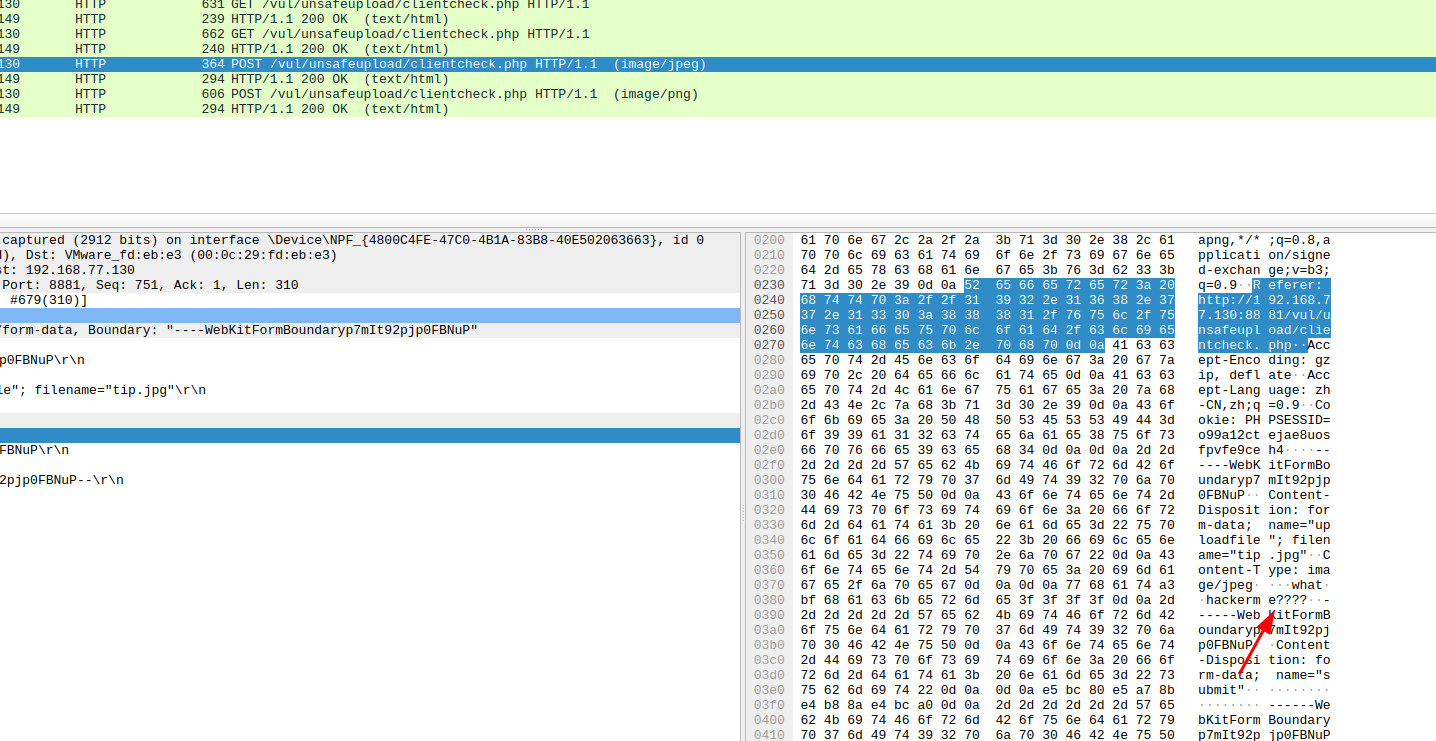Select the packet row '239 HTTP/1.1 200 OK (text/html)'
The width and height of the screenshot is (1436, 741).
(718, 19)
